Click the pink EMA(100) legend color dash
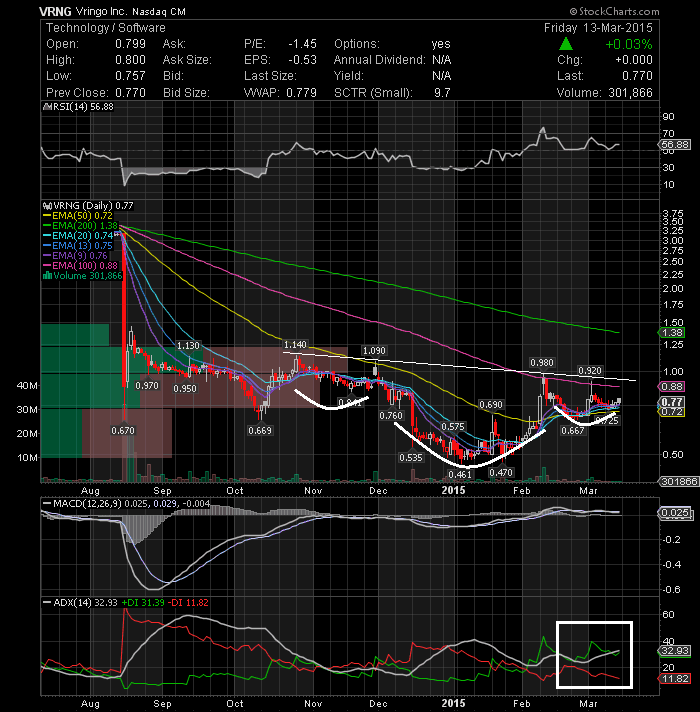 click(x=47, y=266)
